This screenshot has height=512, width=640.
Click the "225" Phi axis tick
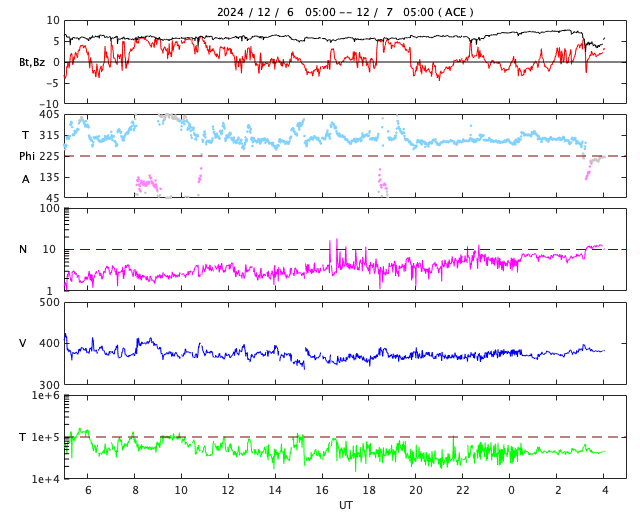coord(49,156)
